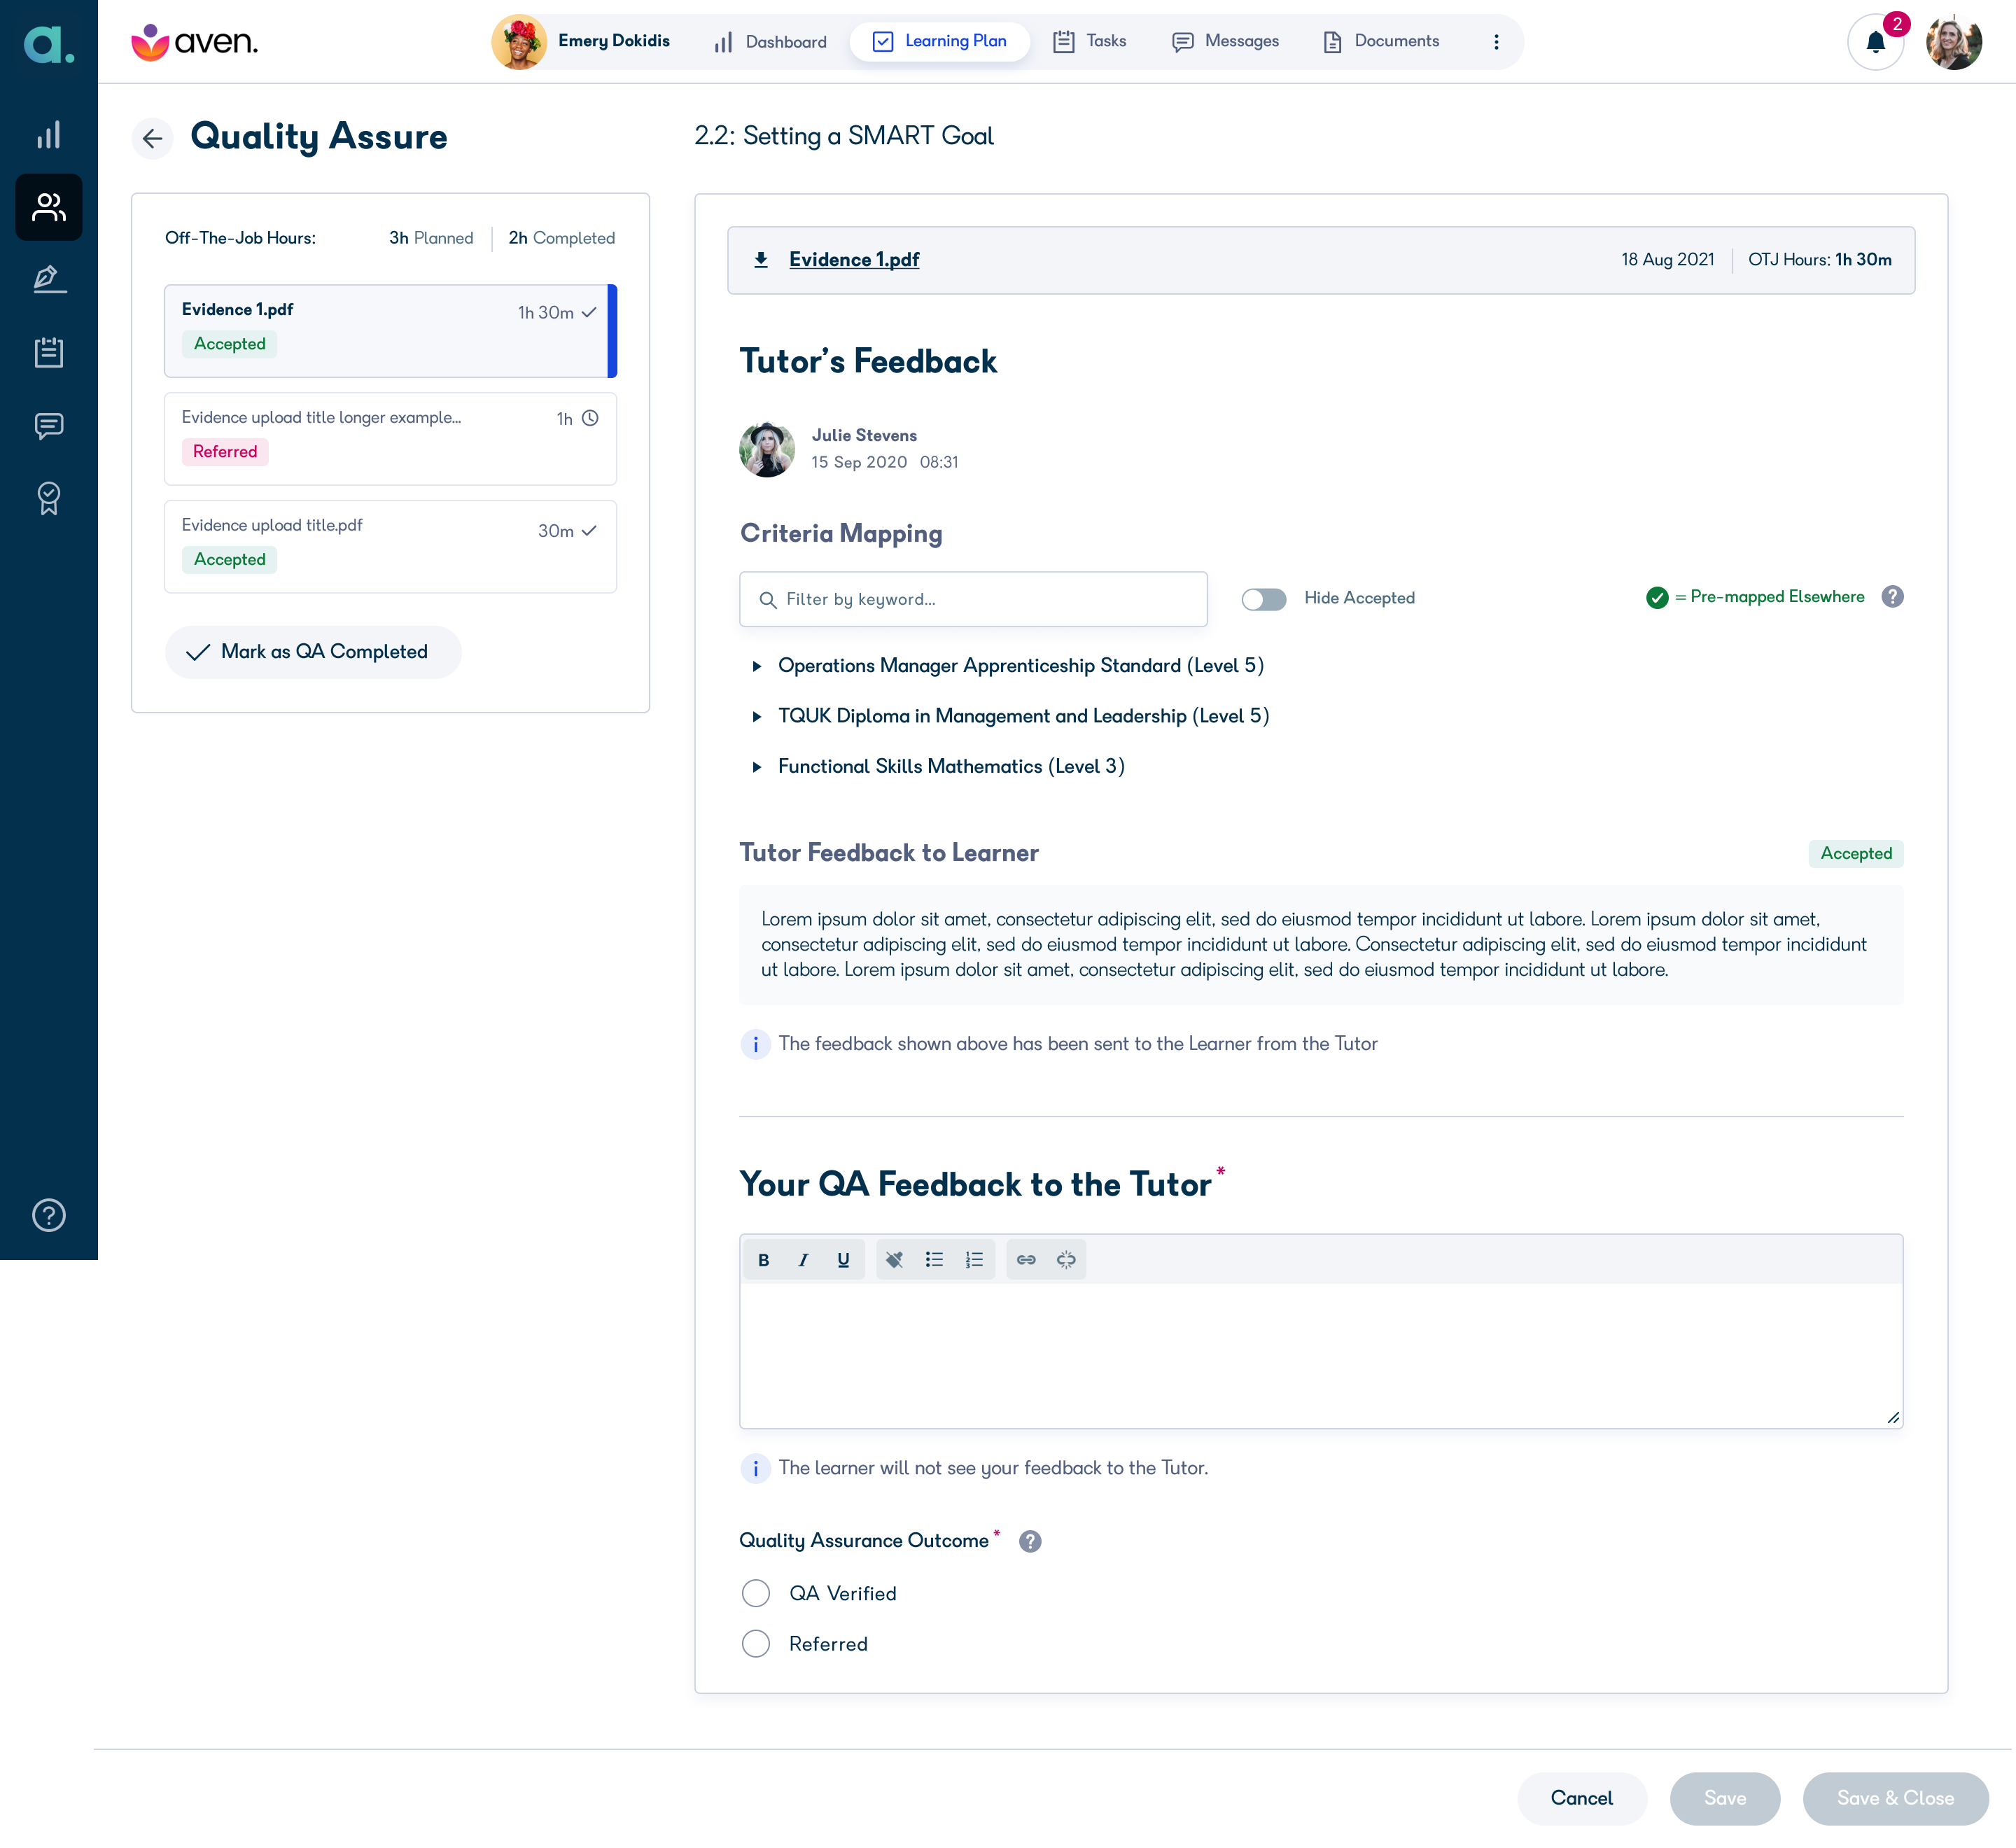Apply italic formatting in the QA feedback editor

(803, 1260)
